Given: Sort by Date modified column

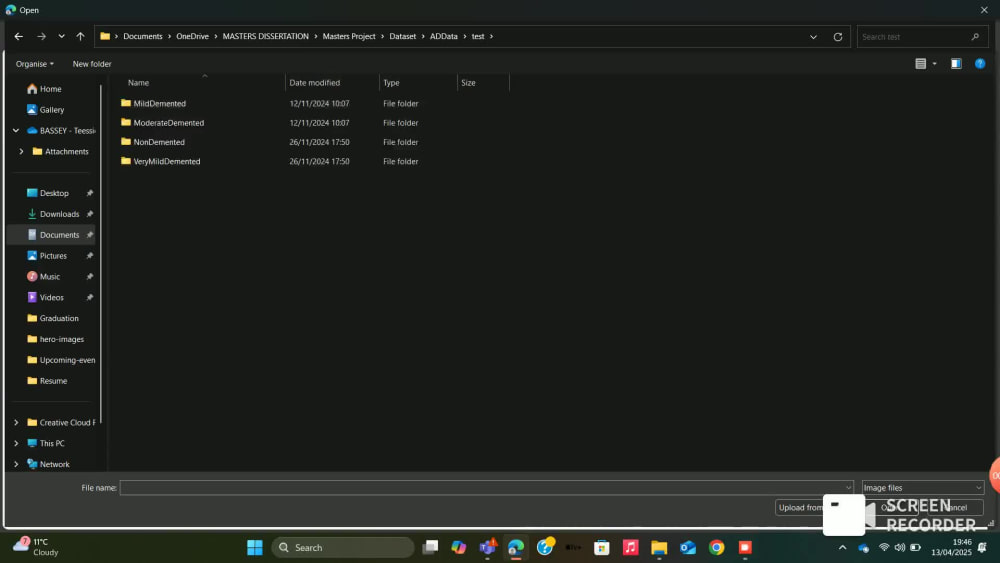Looking at the screenshot, I should click(x=314, y=83).
